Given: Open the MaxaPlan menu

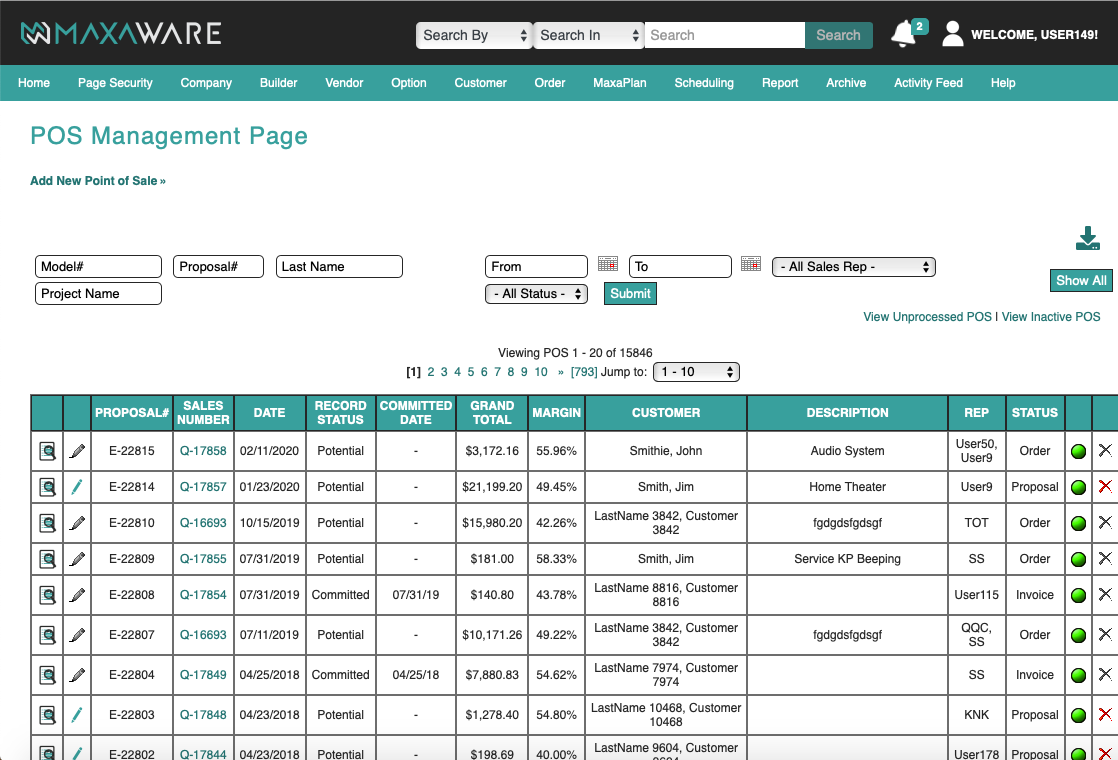Looking at the screenshot, I should pyautogui.click(x=620, y=83).
